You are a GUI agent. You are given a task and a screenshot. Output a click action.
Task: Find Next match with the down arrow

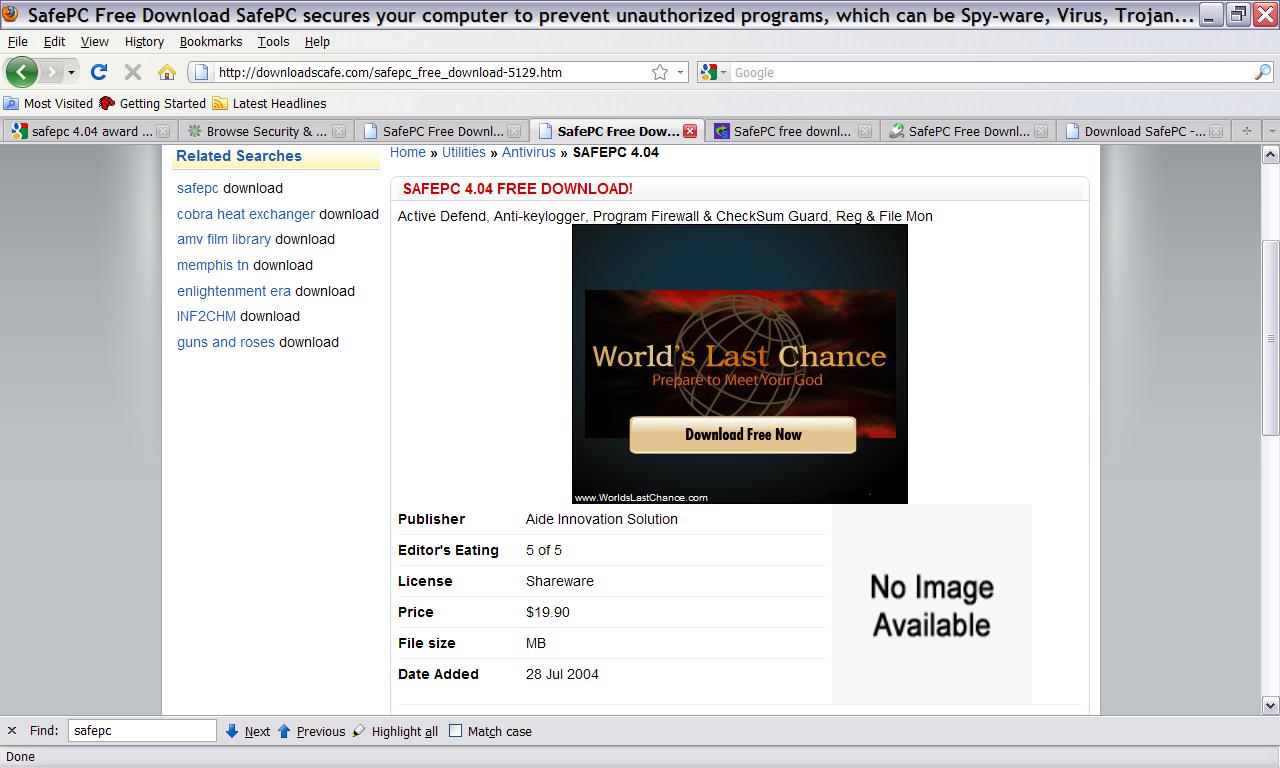point(247,731)
